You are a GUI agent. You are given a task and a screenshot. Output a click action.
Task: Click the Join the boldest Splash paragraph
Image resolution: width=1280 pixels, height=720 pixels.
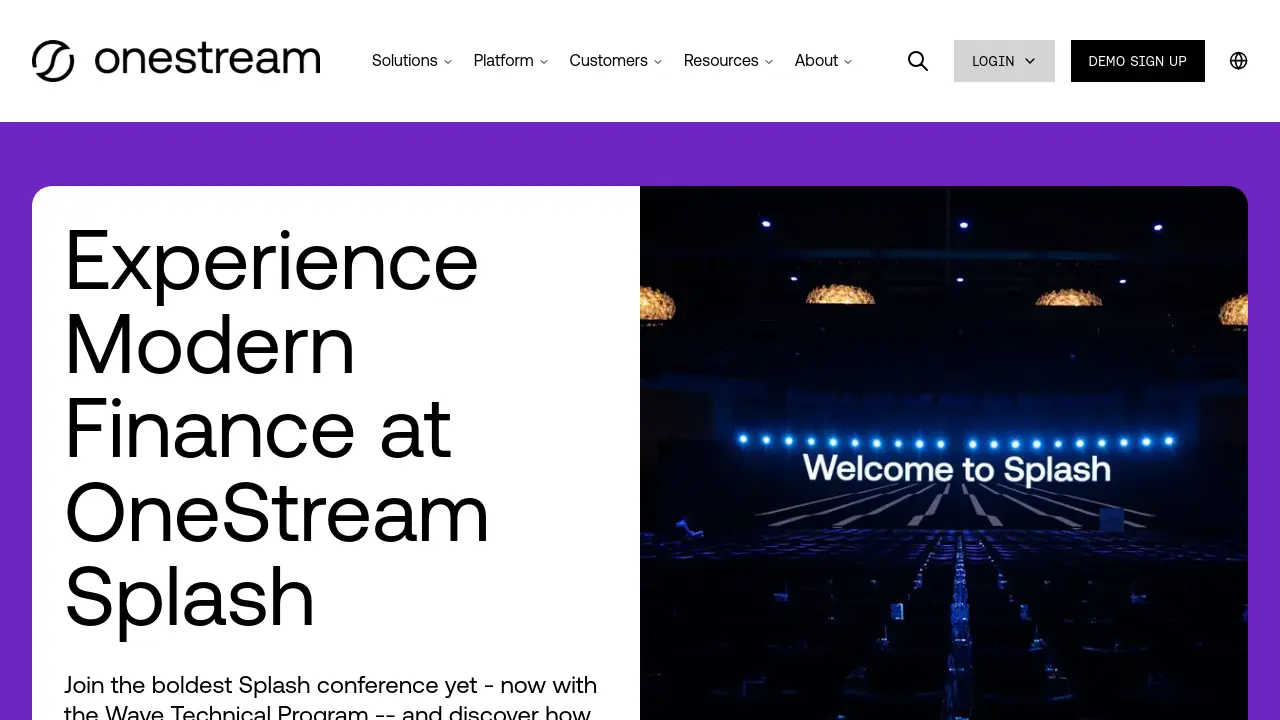(x=331, y=698)
